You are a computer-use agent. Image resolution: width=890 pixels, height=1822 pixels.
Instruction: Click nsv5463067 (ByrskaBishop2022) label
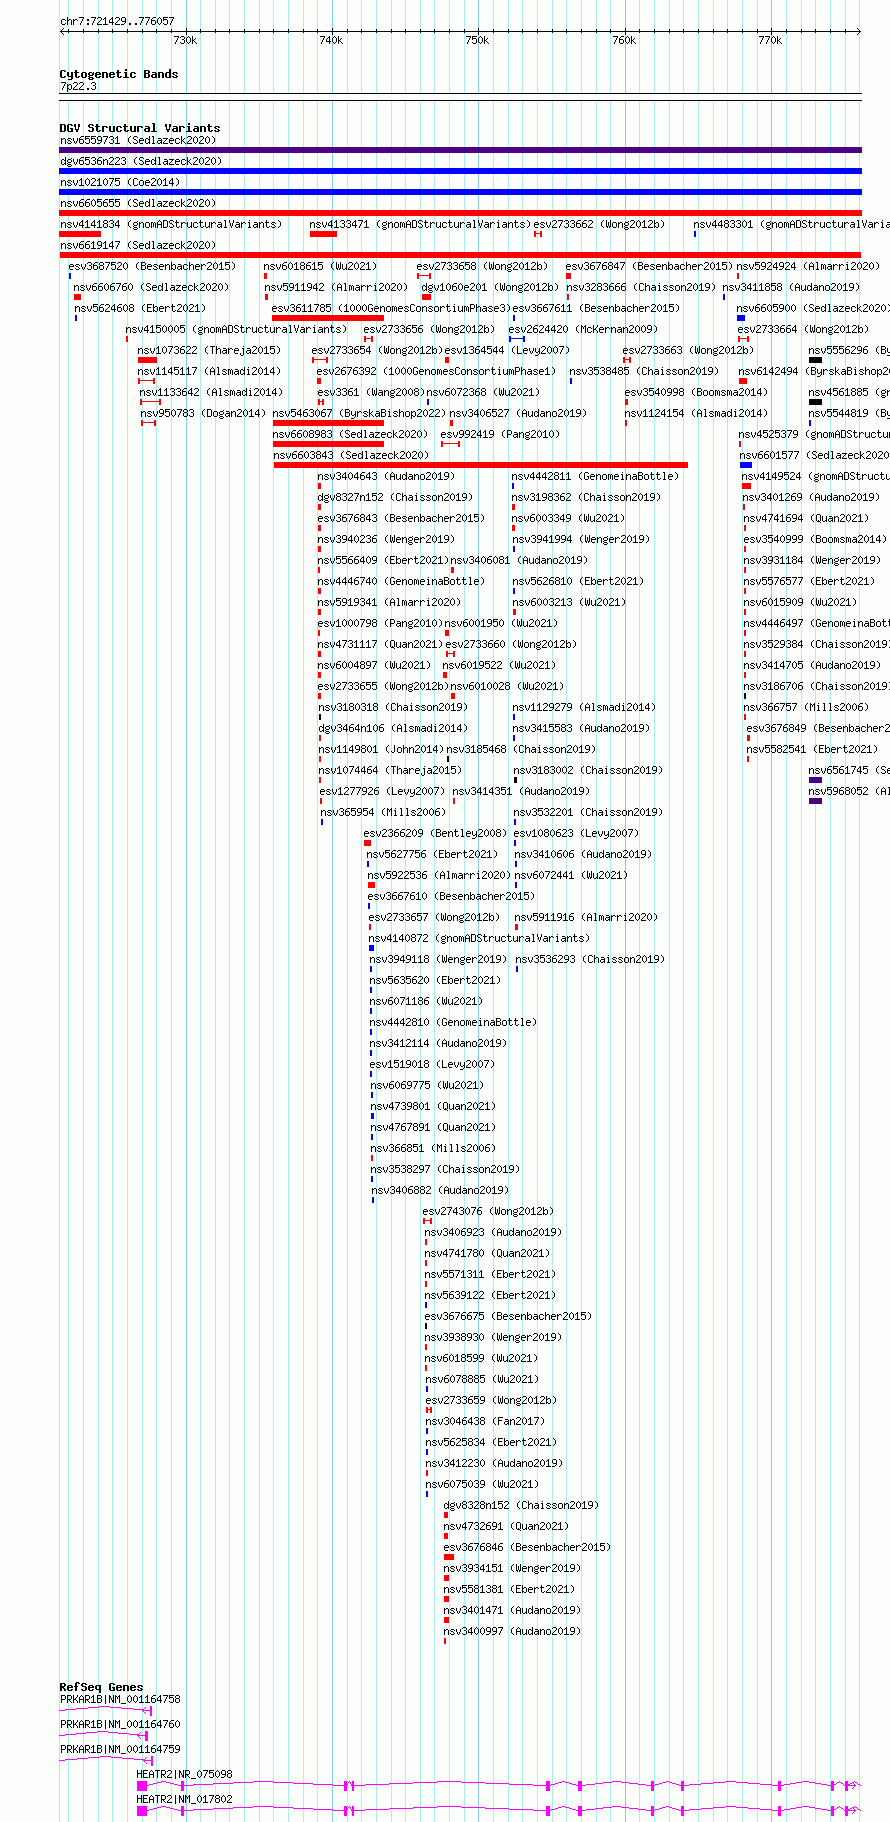tap(359, 413)
